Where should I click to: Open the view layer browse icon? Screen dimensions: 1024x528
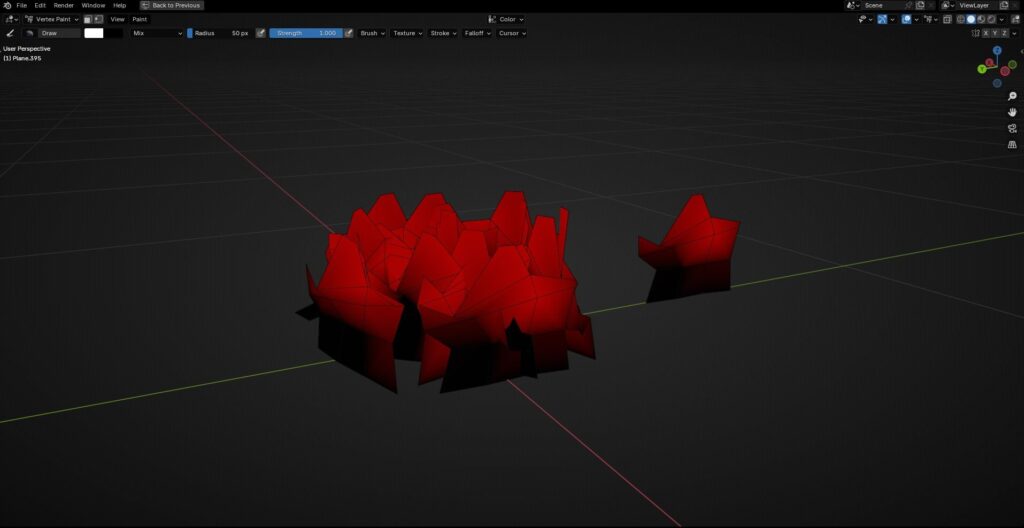tap(948, 5)
